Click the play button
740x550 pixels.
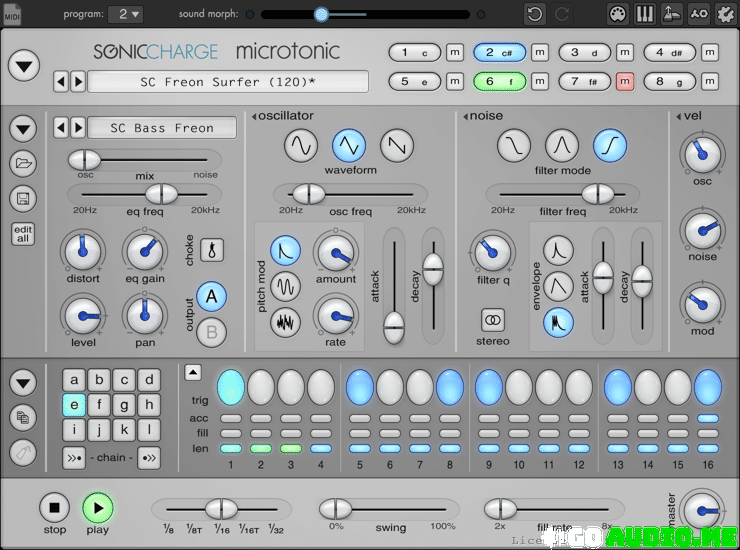(98, 508)
